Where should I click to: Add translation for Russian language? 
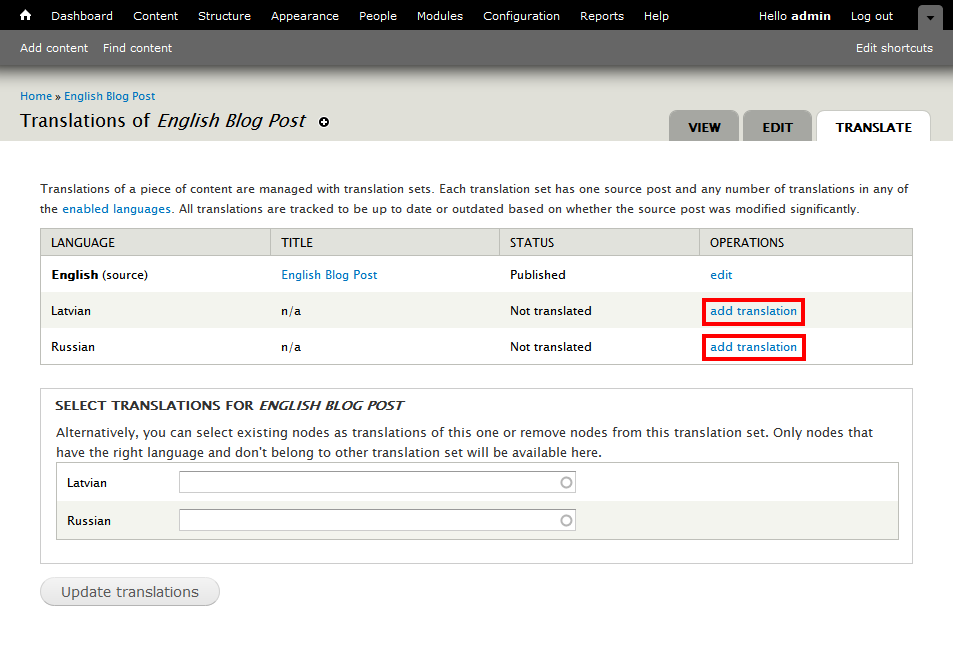pos(753,347)
